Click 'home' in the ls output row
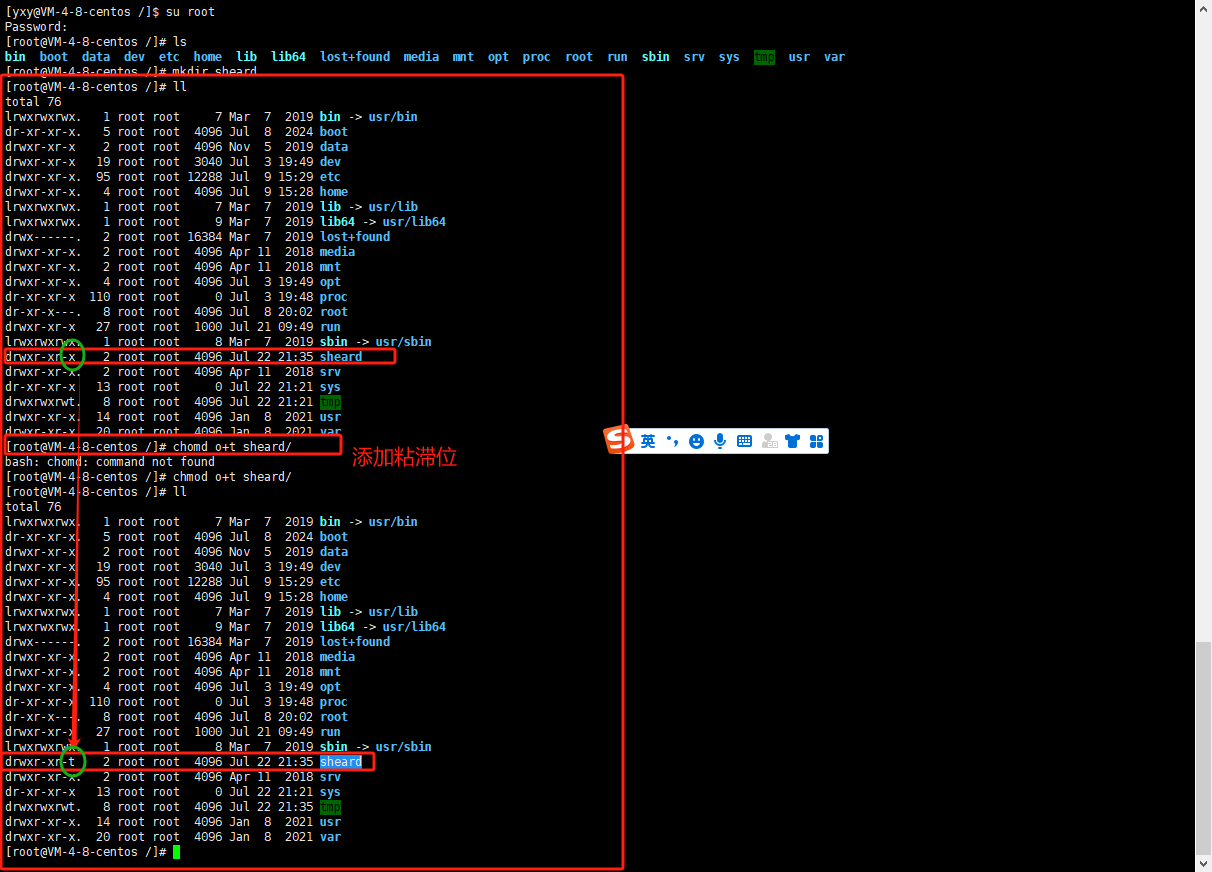Viewport: 1212px width, 872px height. [208, 57]
